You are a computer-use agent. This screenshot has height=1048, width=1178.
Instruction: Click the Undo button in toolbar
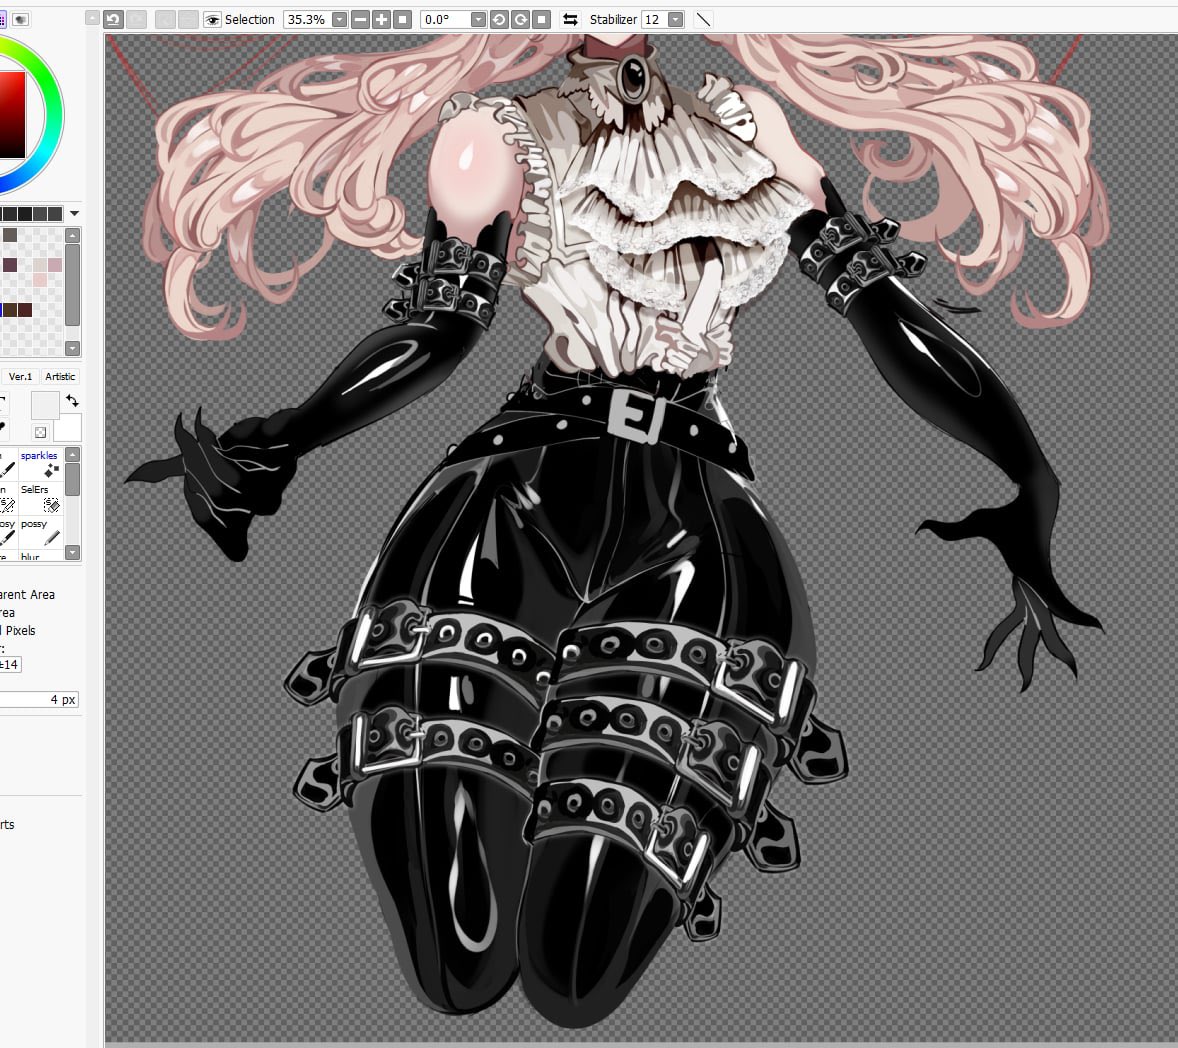click(x=113, y=20)
